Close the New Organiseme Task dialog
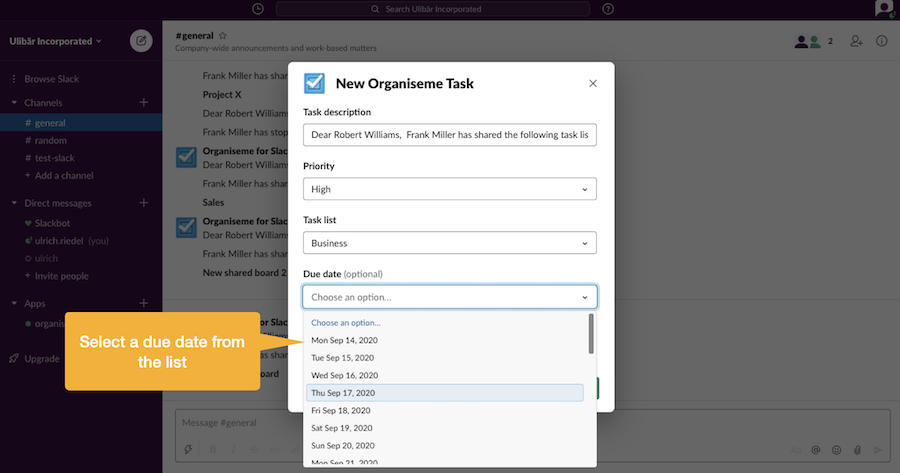 (593, 84)
